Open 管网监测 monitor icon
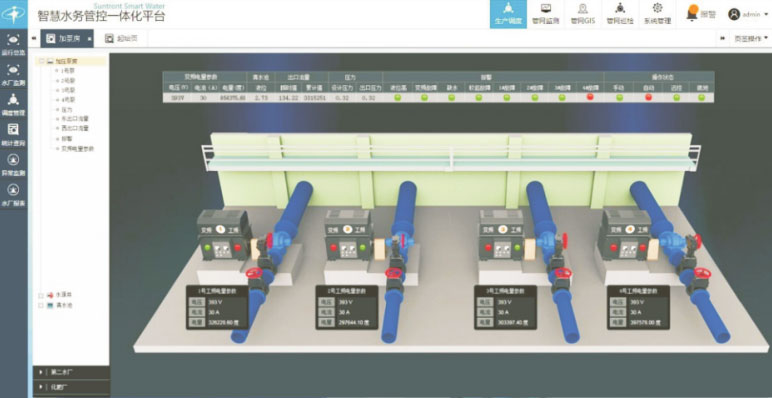 [546, 14]
